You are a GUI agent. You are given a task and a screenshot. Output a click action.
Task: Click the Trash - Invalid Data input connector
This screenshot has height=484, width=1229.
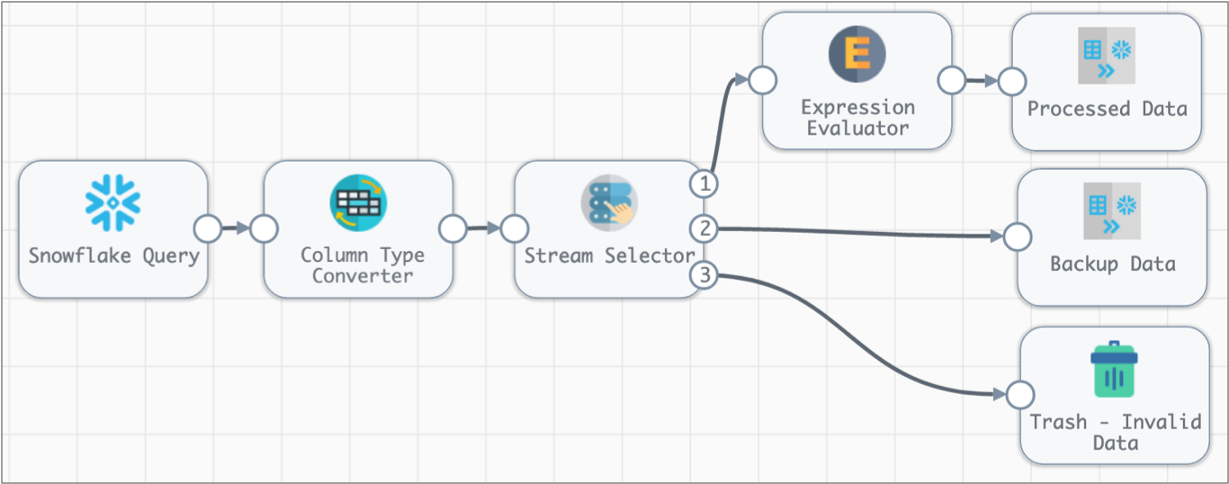(1020, 395)
